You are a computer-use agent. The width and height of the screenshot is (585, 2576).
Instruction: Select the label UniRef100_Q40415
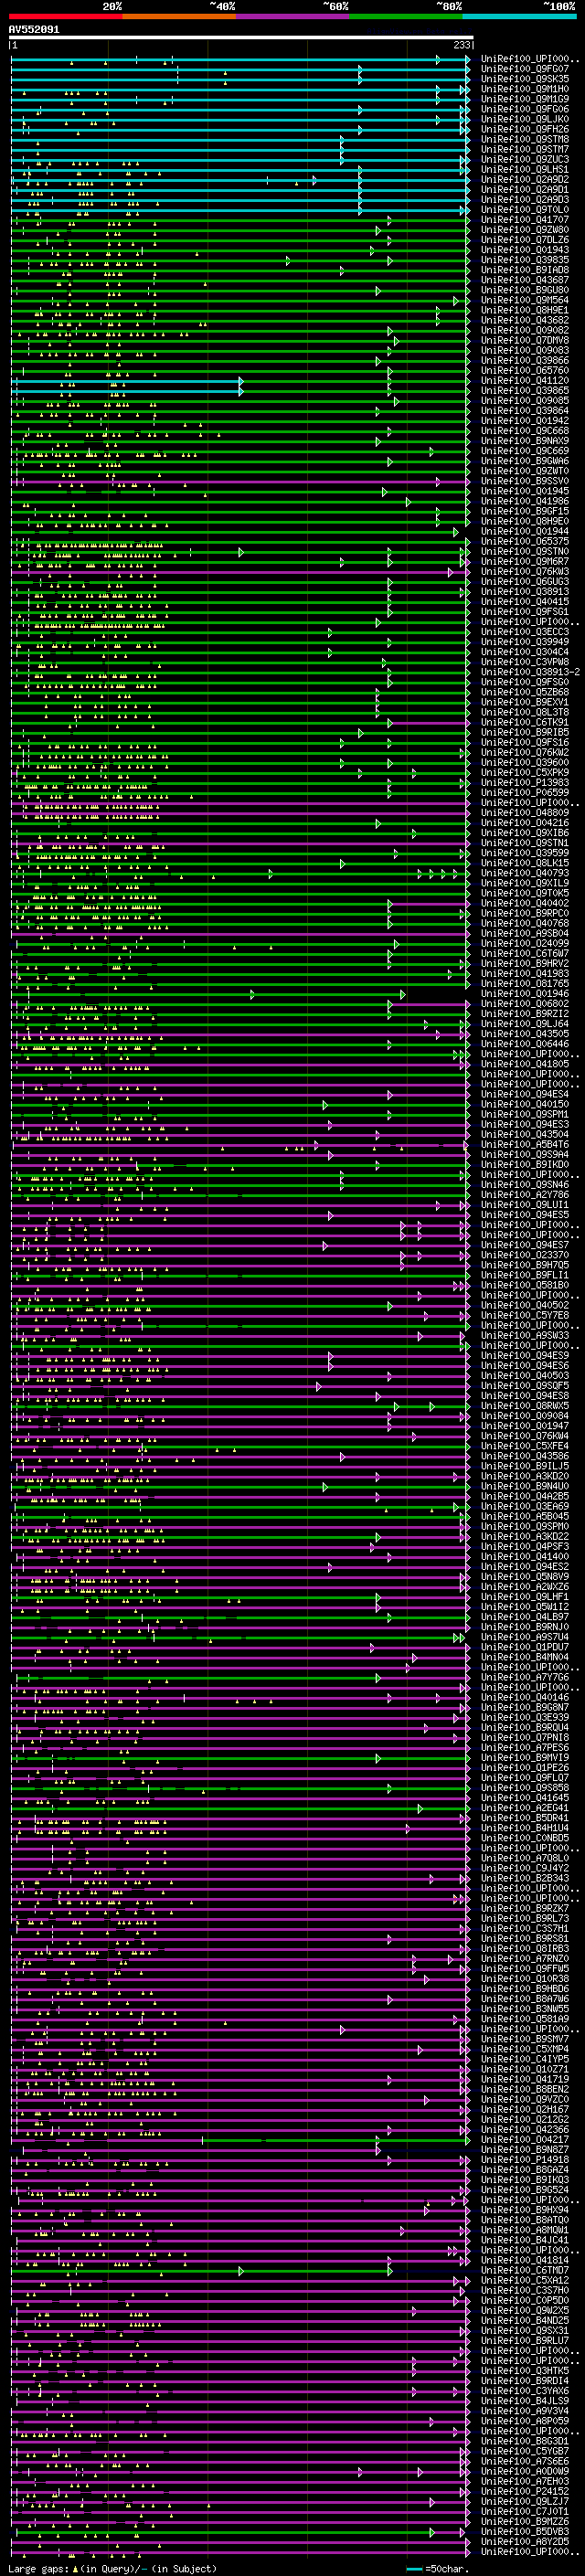pyautogui.click(x=525, y=602)
